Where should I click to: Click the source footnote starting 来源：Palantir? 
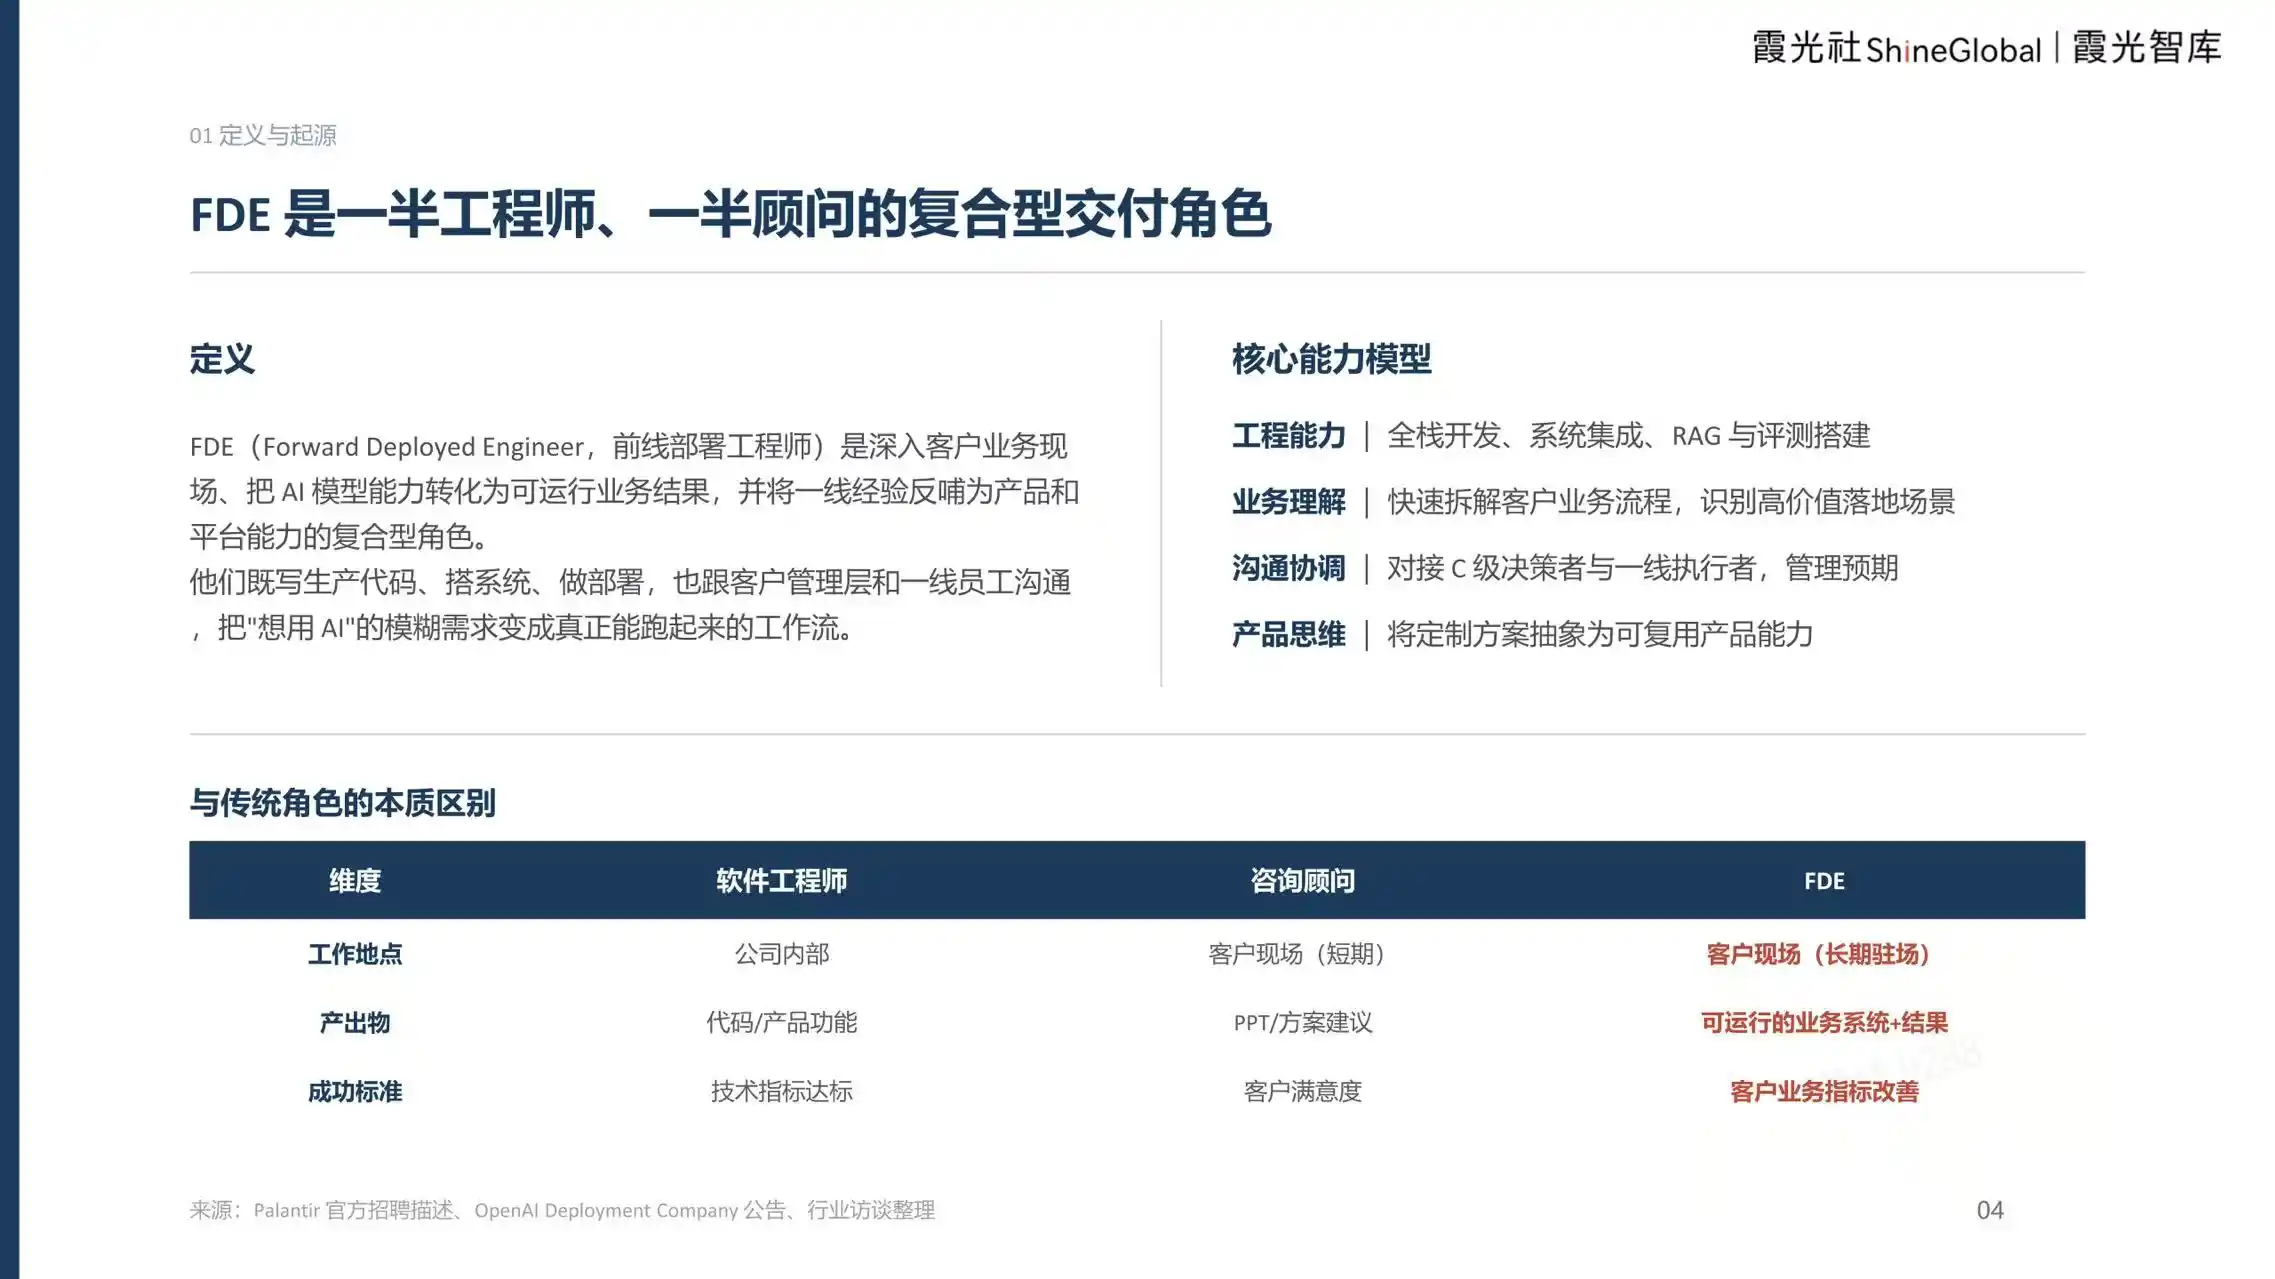[x=562, y=1210]
